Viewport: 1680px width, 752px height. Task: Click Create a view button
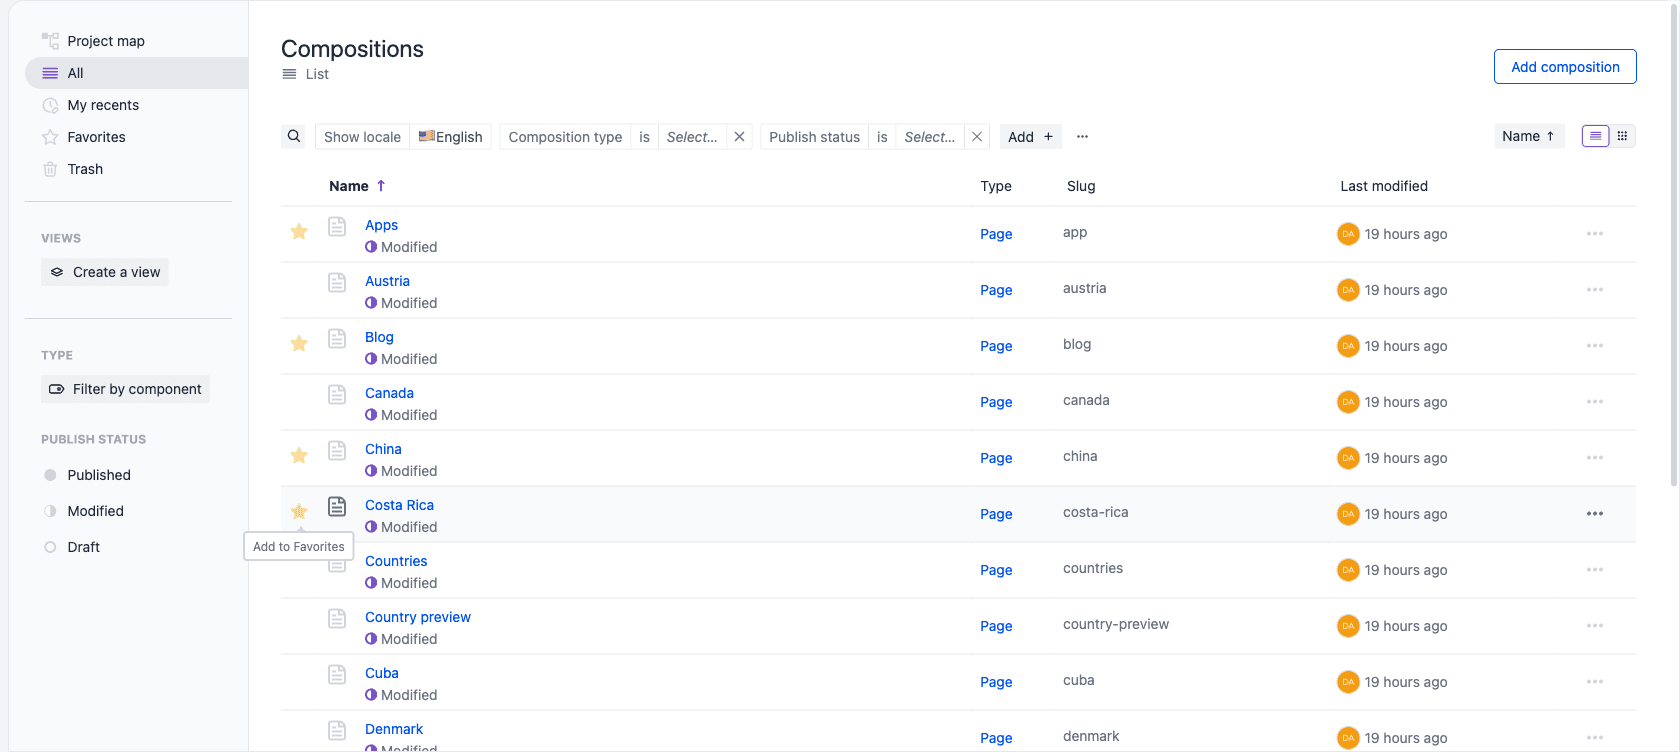pyautogui.click(x=105, y=272)
